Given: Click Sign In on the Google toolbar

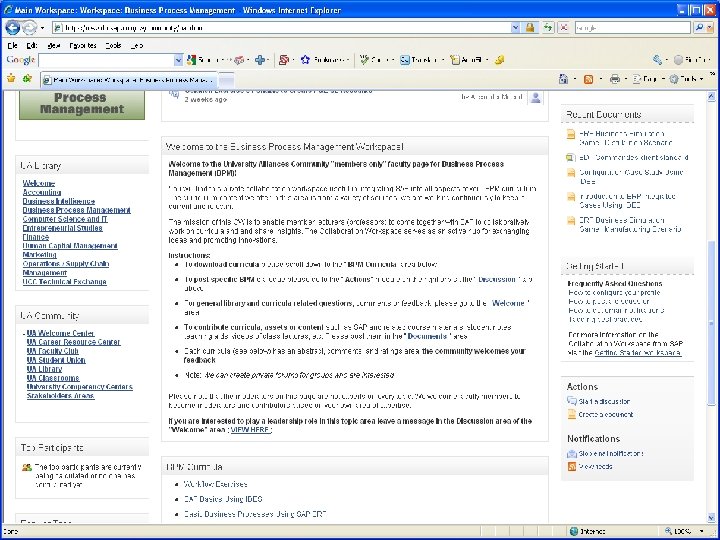Looking at the screenshot, I should tap(692, 60).
